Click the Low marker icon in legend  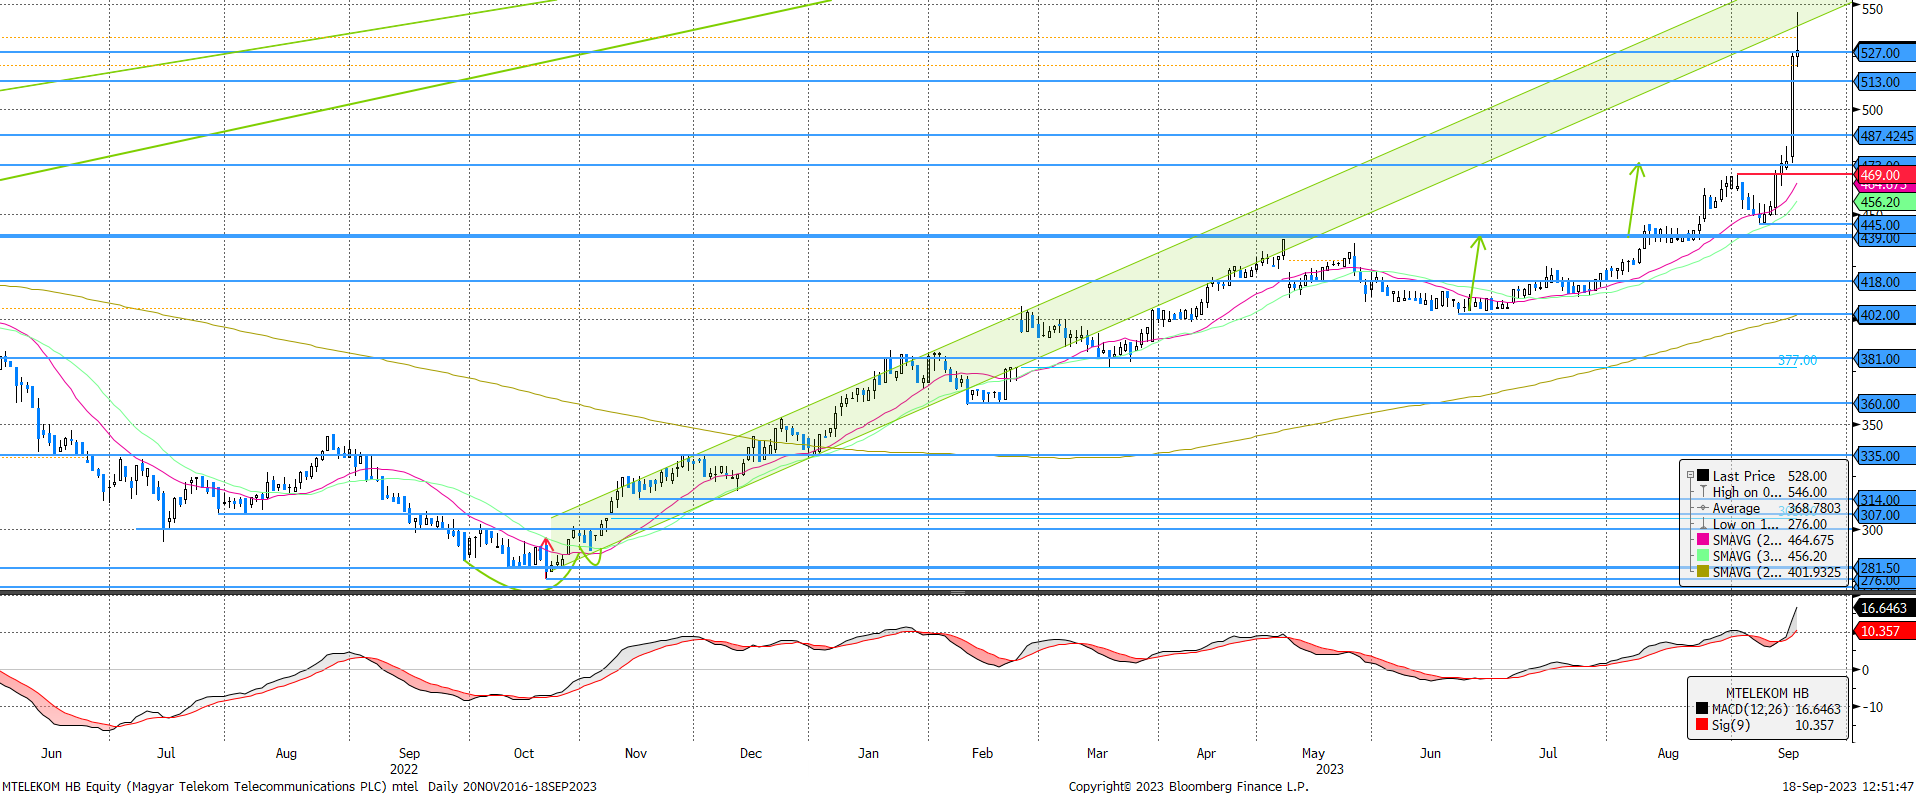point(1703,524)
